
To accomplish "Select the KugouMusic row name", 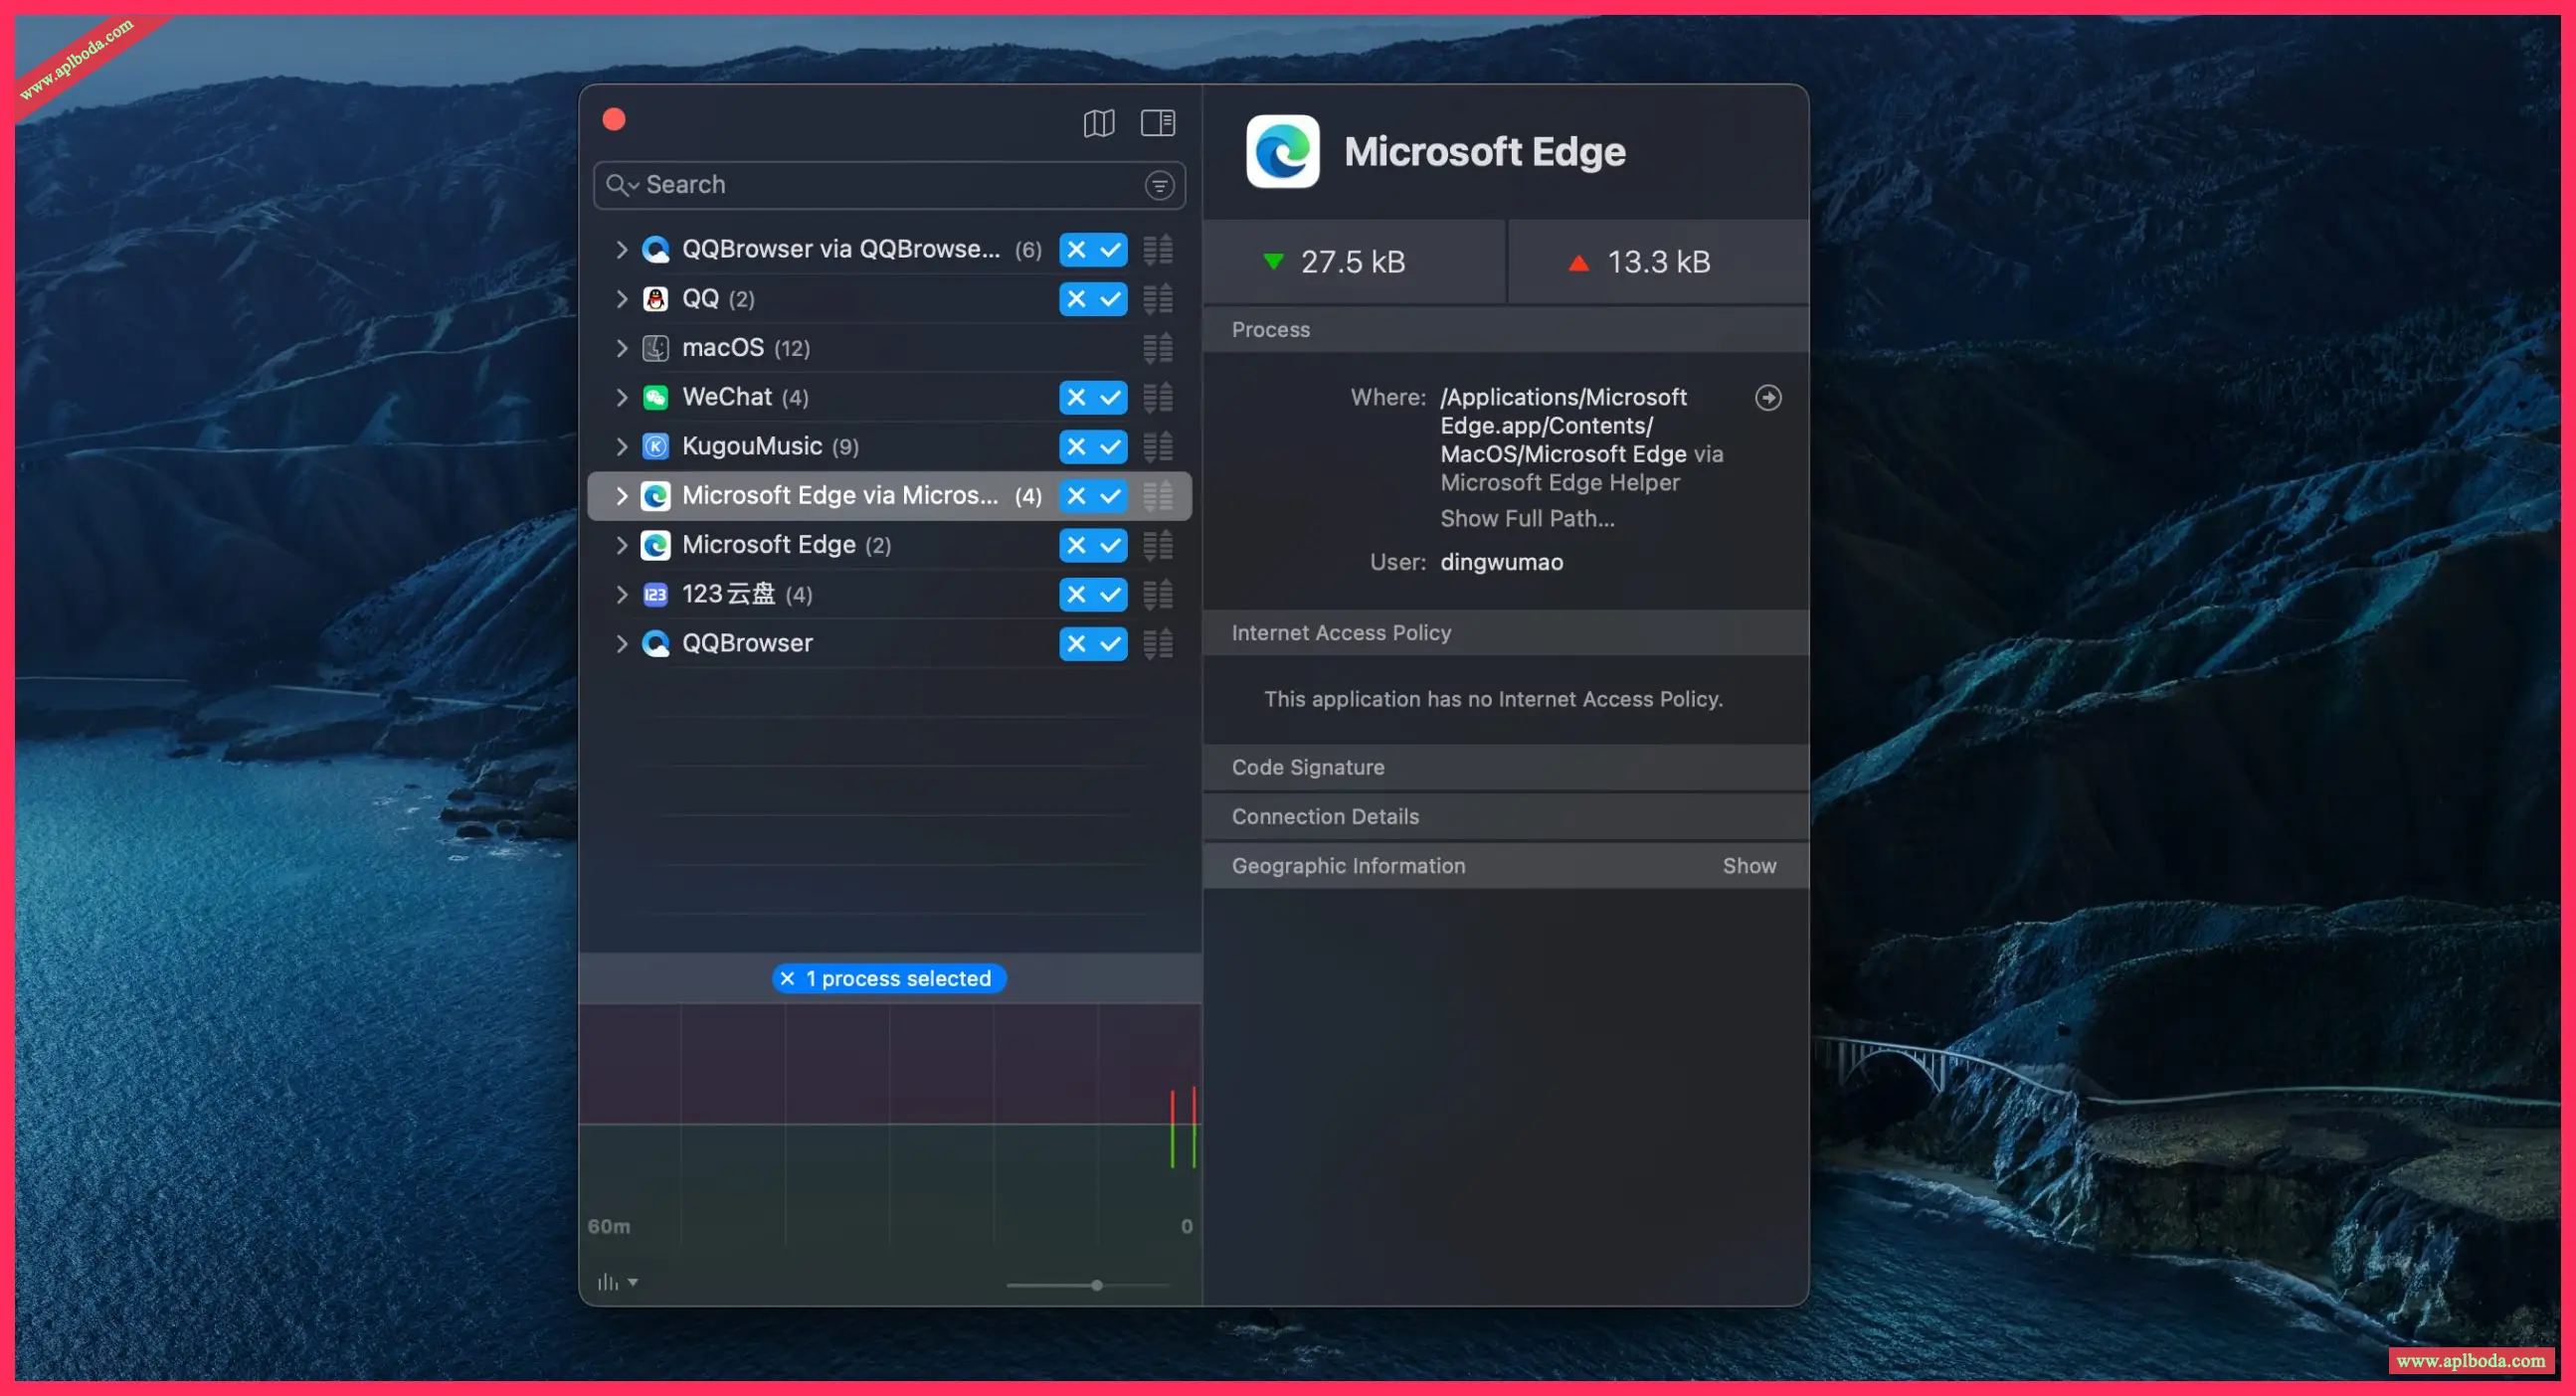I will (x=751, y=447).
